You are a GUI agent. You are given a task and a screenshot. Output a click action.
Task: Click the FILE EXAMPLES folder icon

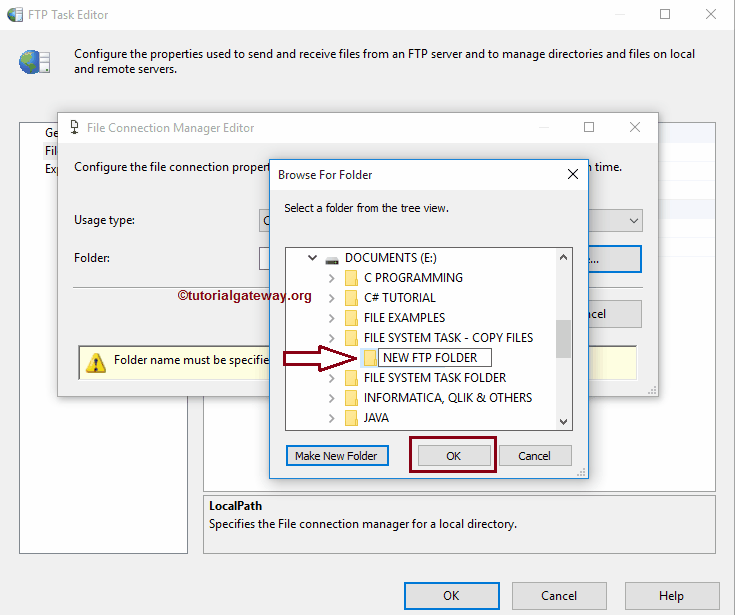click(x=351, y=318)
